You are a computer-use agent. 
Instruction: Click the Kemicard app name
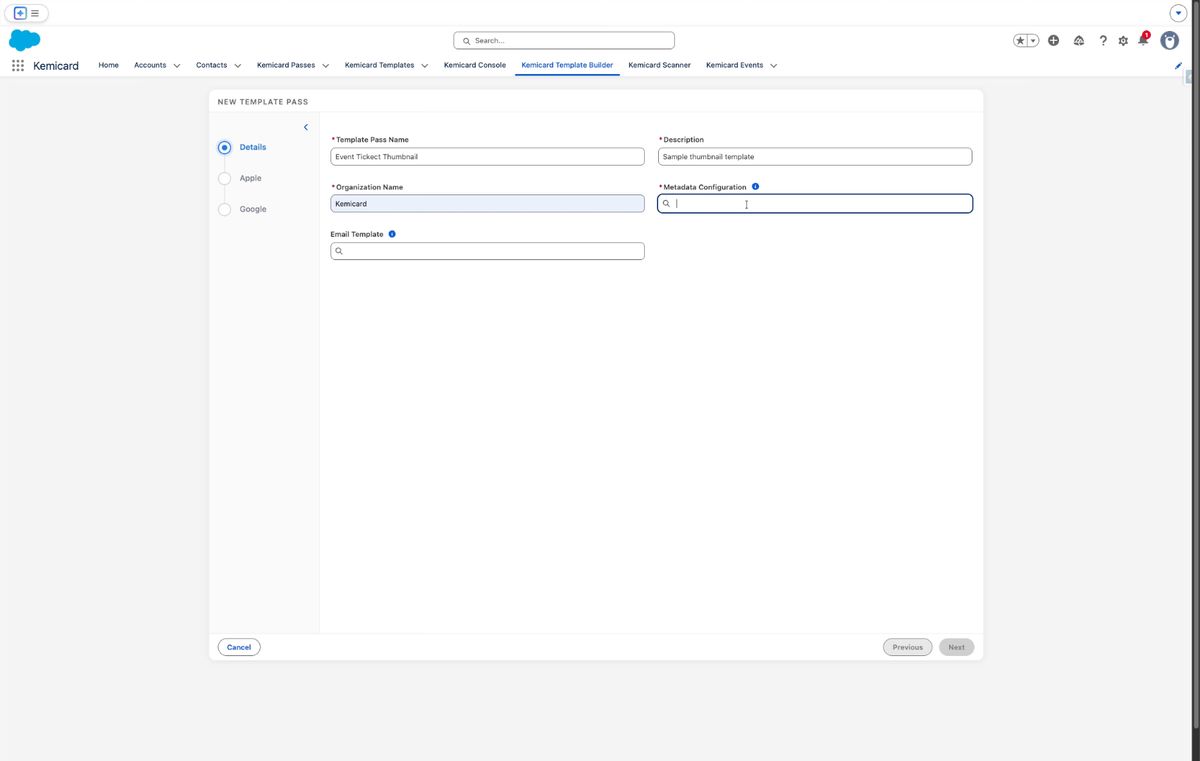click(x=56, y=65)
